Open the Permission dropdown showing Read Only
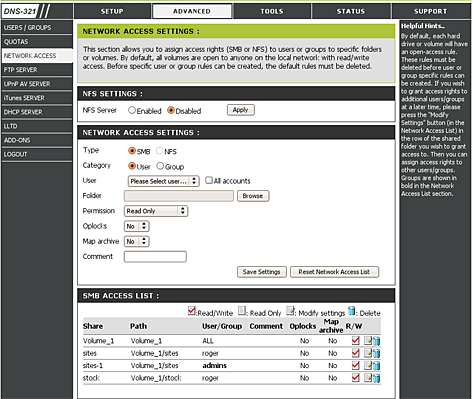 [x=156, y=211]
